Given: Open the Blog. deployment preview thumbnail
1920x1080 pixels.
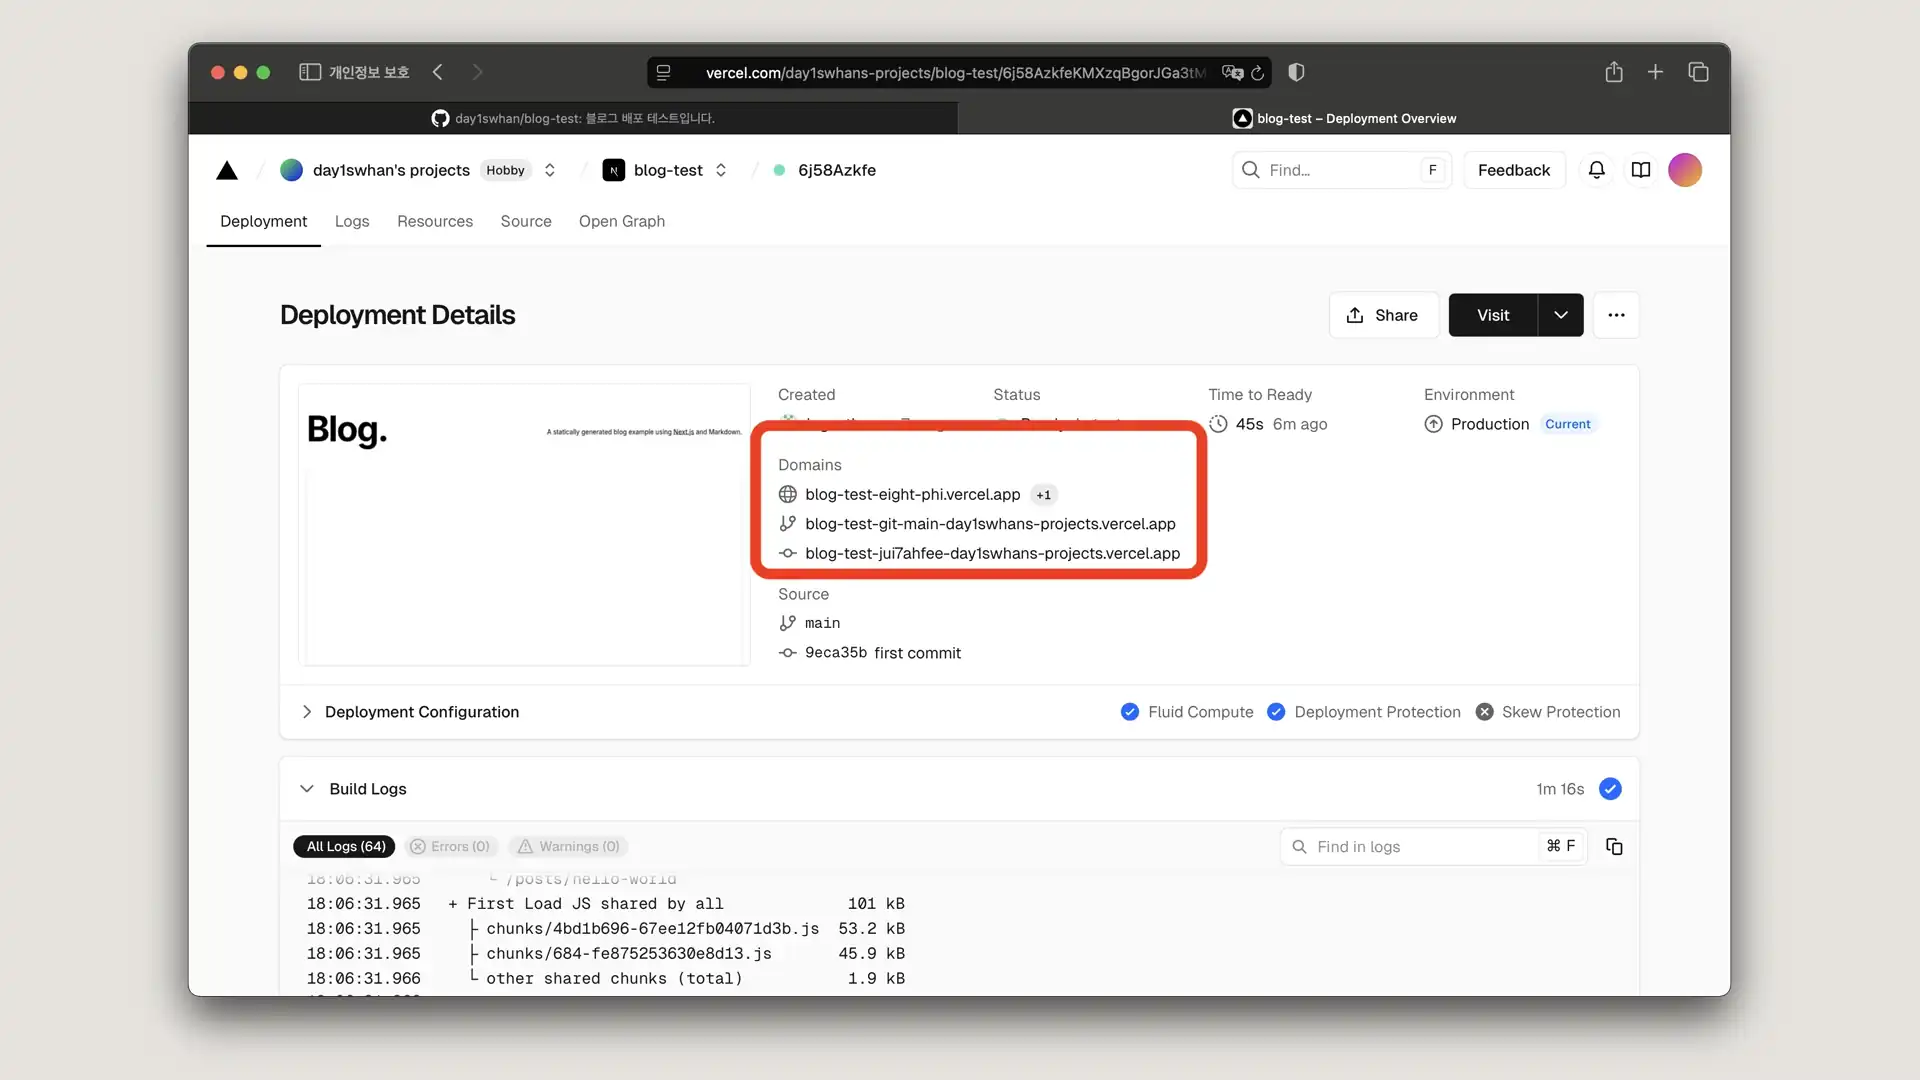Looking at the screenshot, I should coord(524,524).
